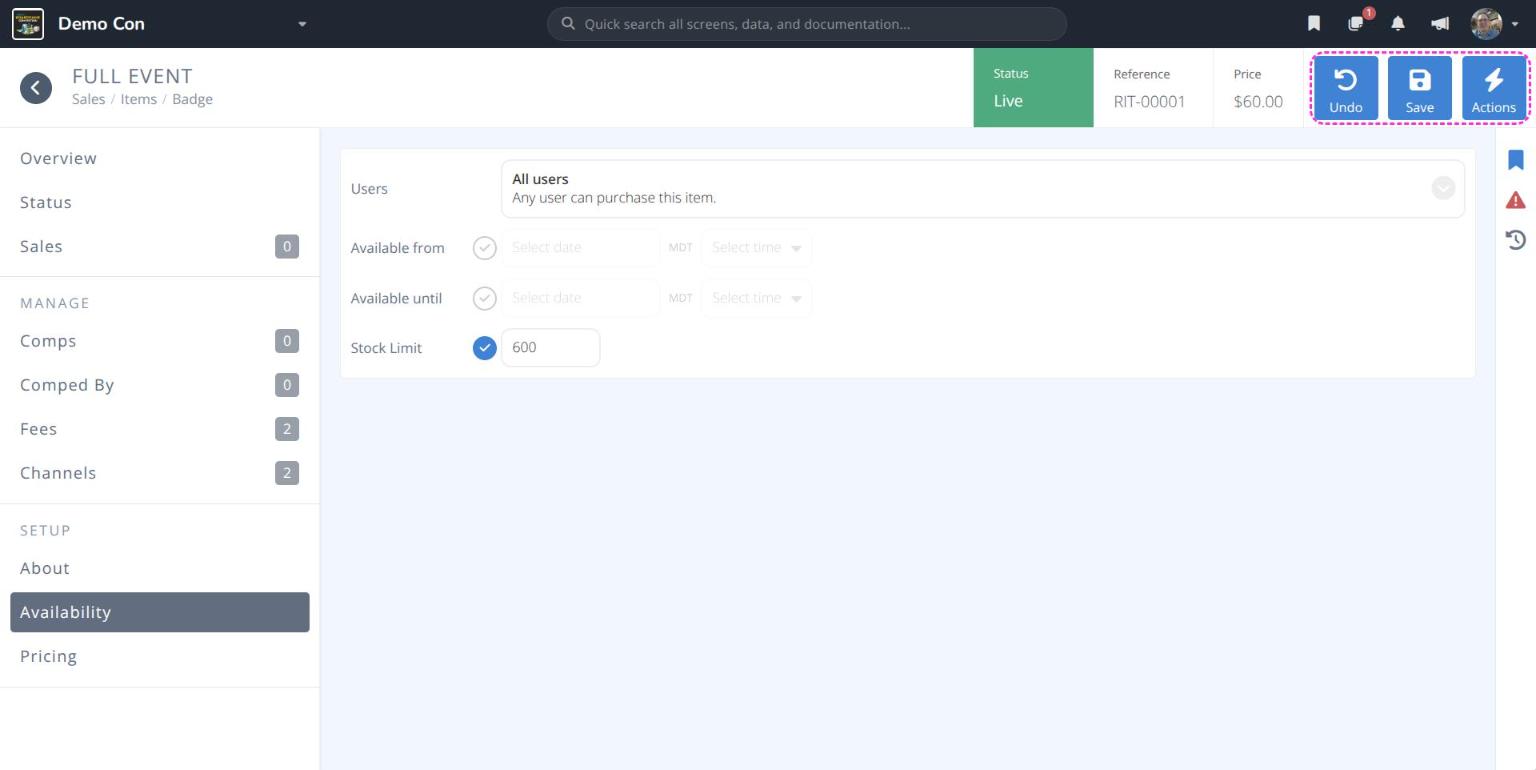Open the user avatar menu
The image size is (1536, 770).
[1486, 24]
